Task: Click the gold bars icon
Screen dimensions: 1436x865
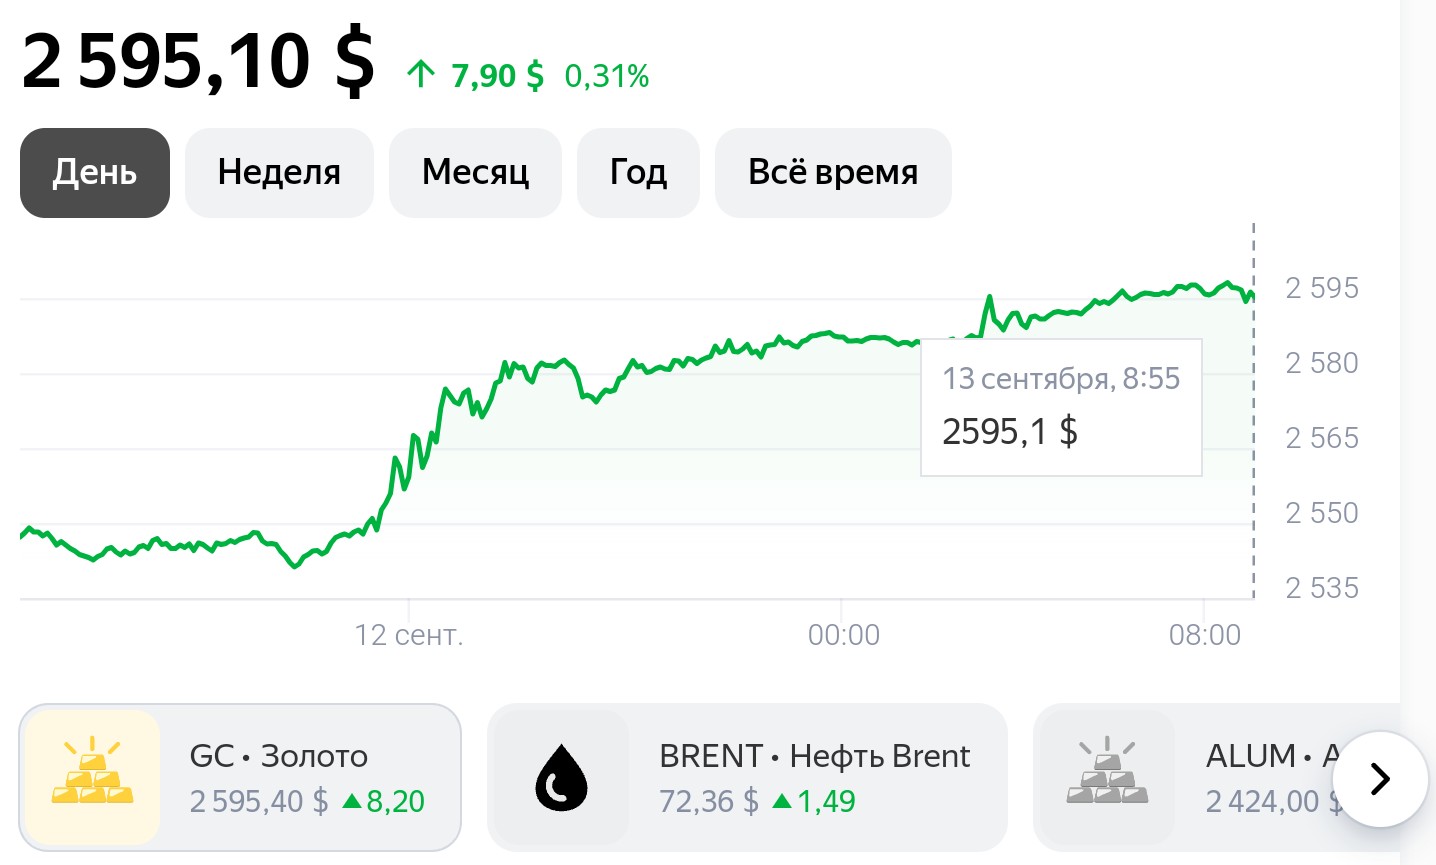Action: [92, 777]
